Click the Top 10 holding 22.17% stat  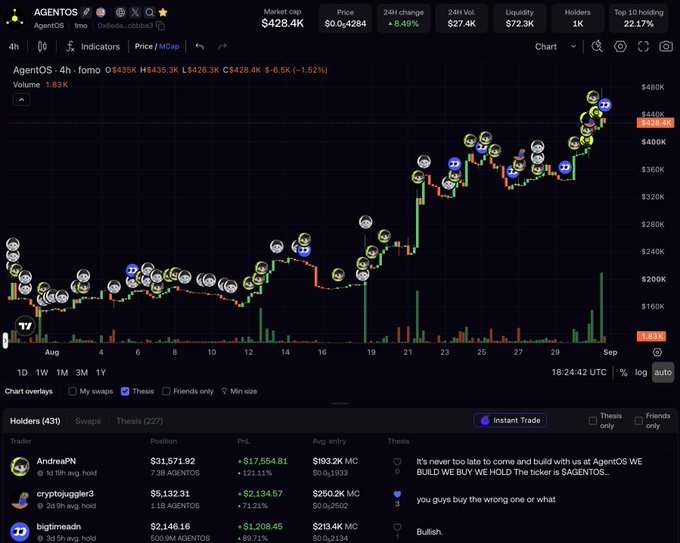(638, 18)
